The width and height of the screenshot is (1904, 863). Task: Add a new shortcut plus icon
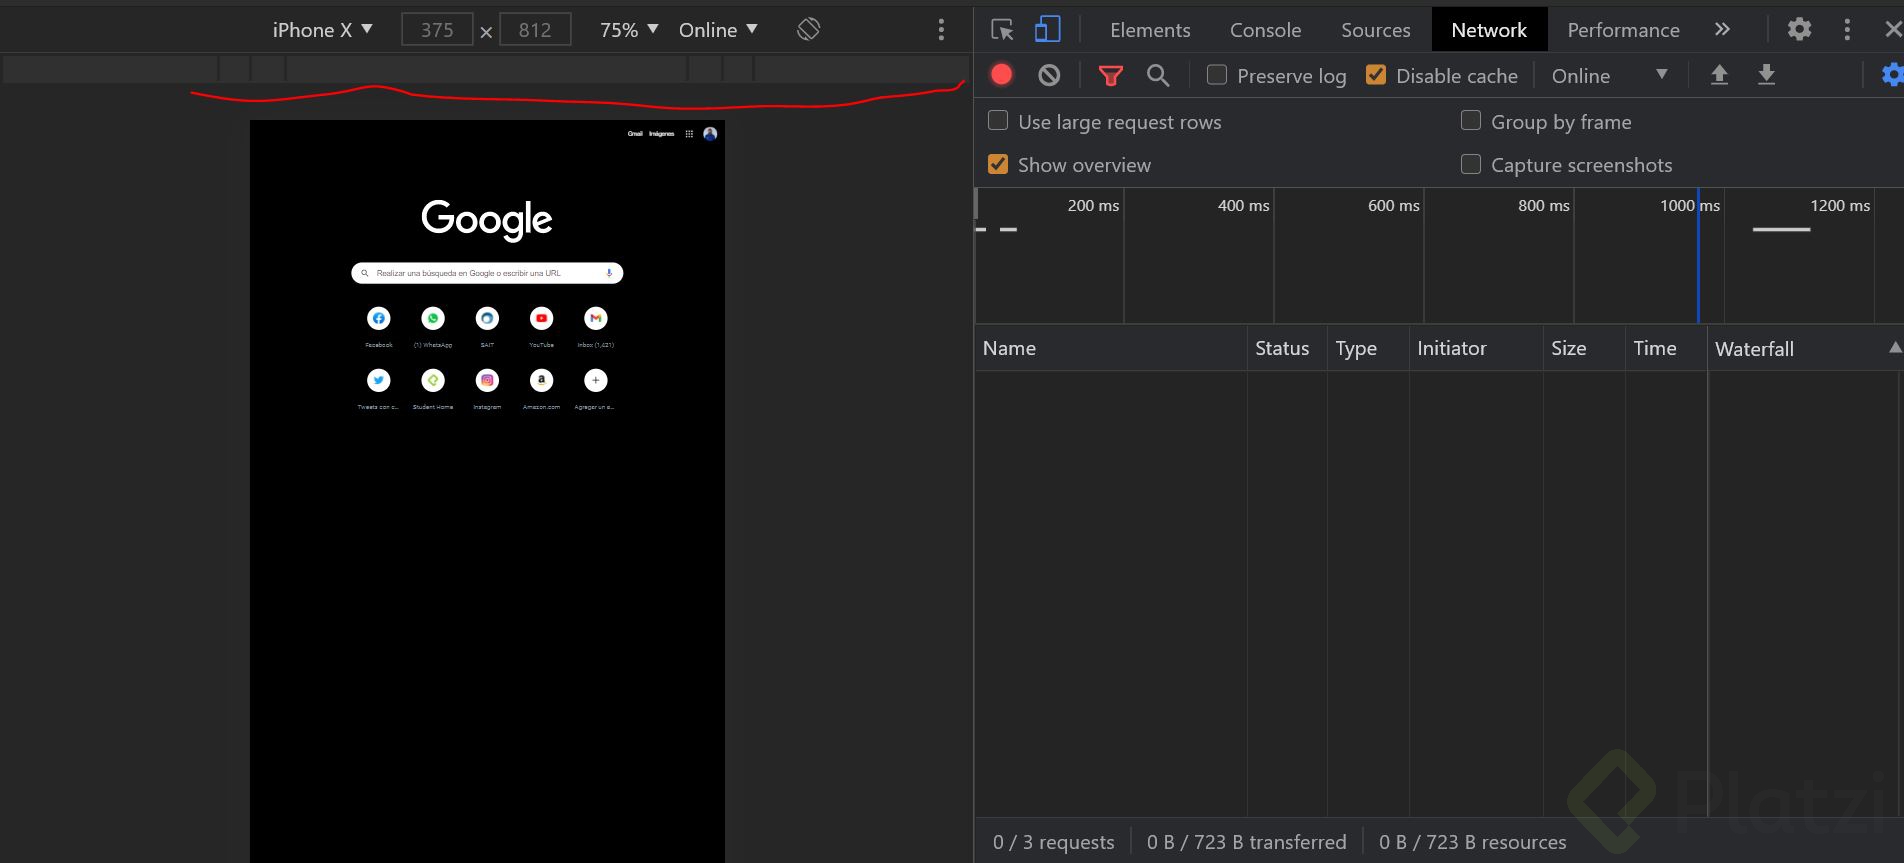coord(595,381)
